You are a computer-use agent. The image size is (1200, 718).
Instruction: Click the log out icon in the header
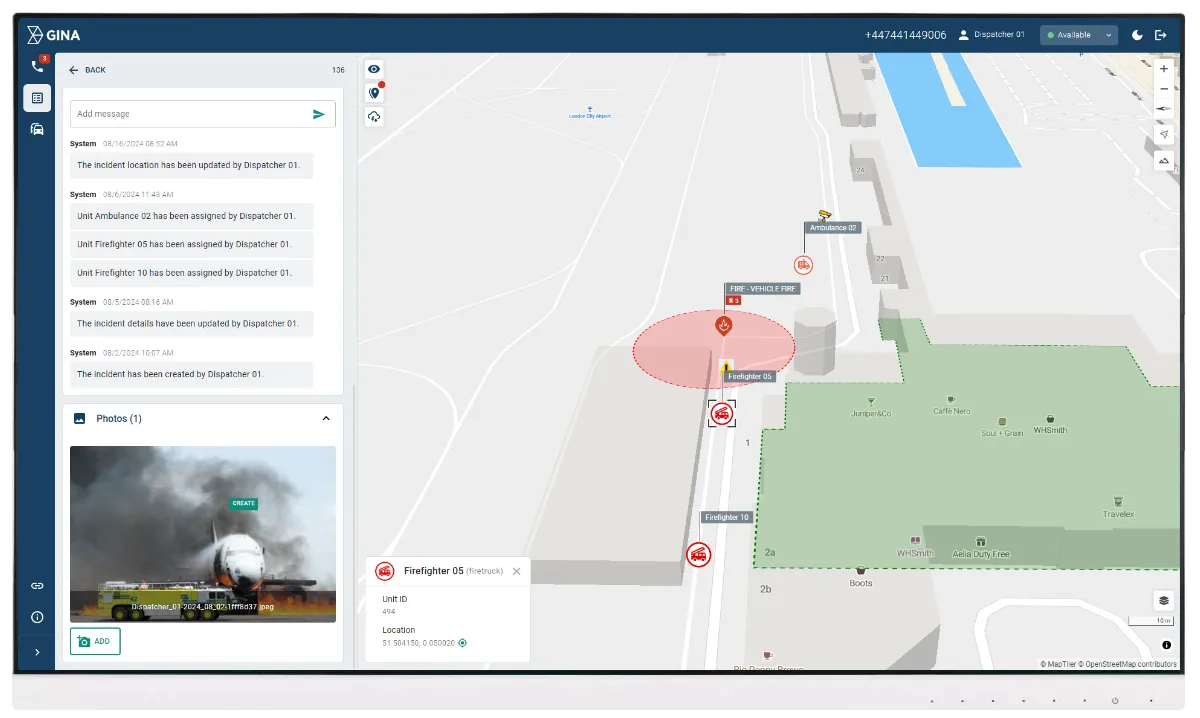(x=1161, y=34)
